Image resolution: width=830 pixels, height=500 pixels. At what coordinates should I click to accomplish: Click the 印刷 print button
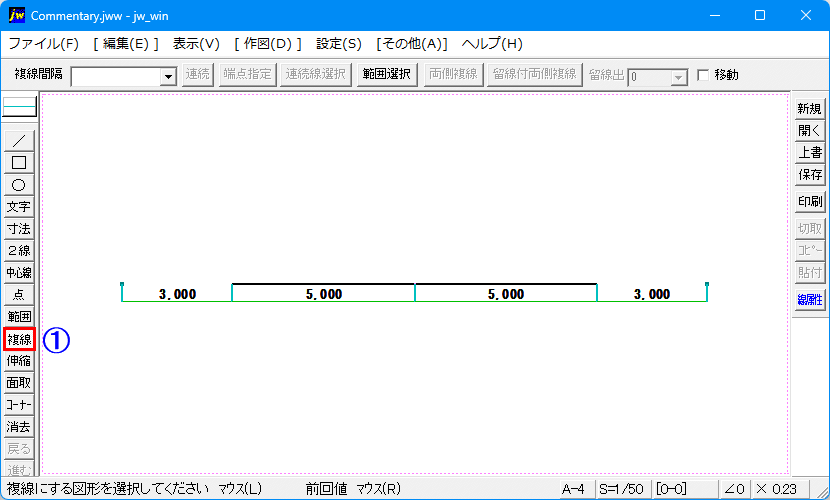click(x=809, y=202)
